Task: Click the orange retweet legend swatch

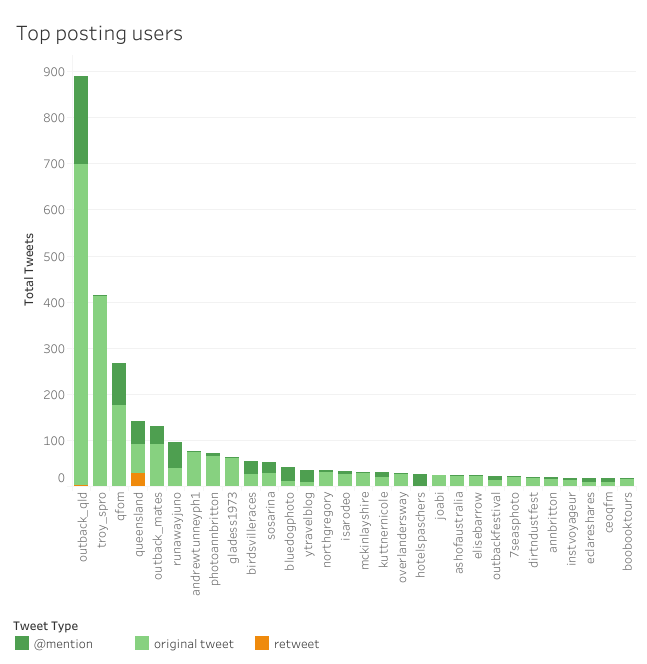Action: [x=262, y=644]
